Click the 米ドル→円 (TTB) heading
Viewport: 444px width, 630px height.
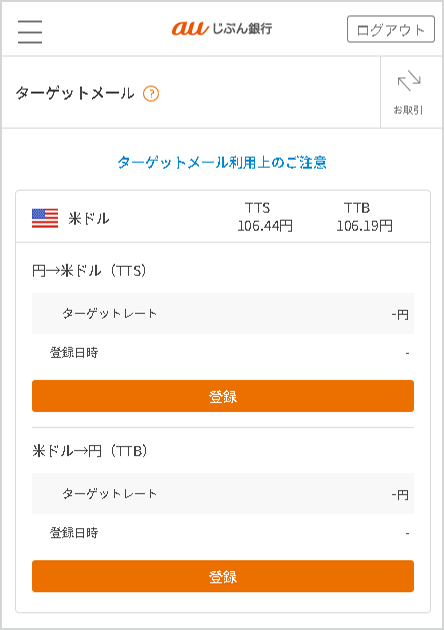89,451
